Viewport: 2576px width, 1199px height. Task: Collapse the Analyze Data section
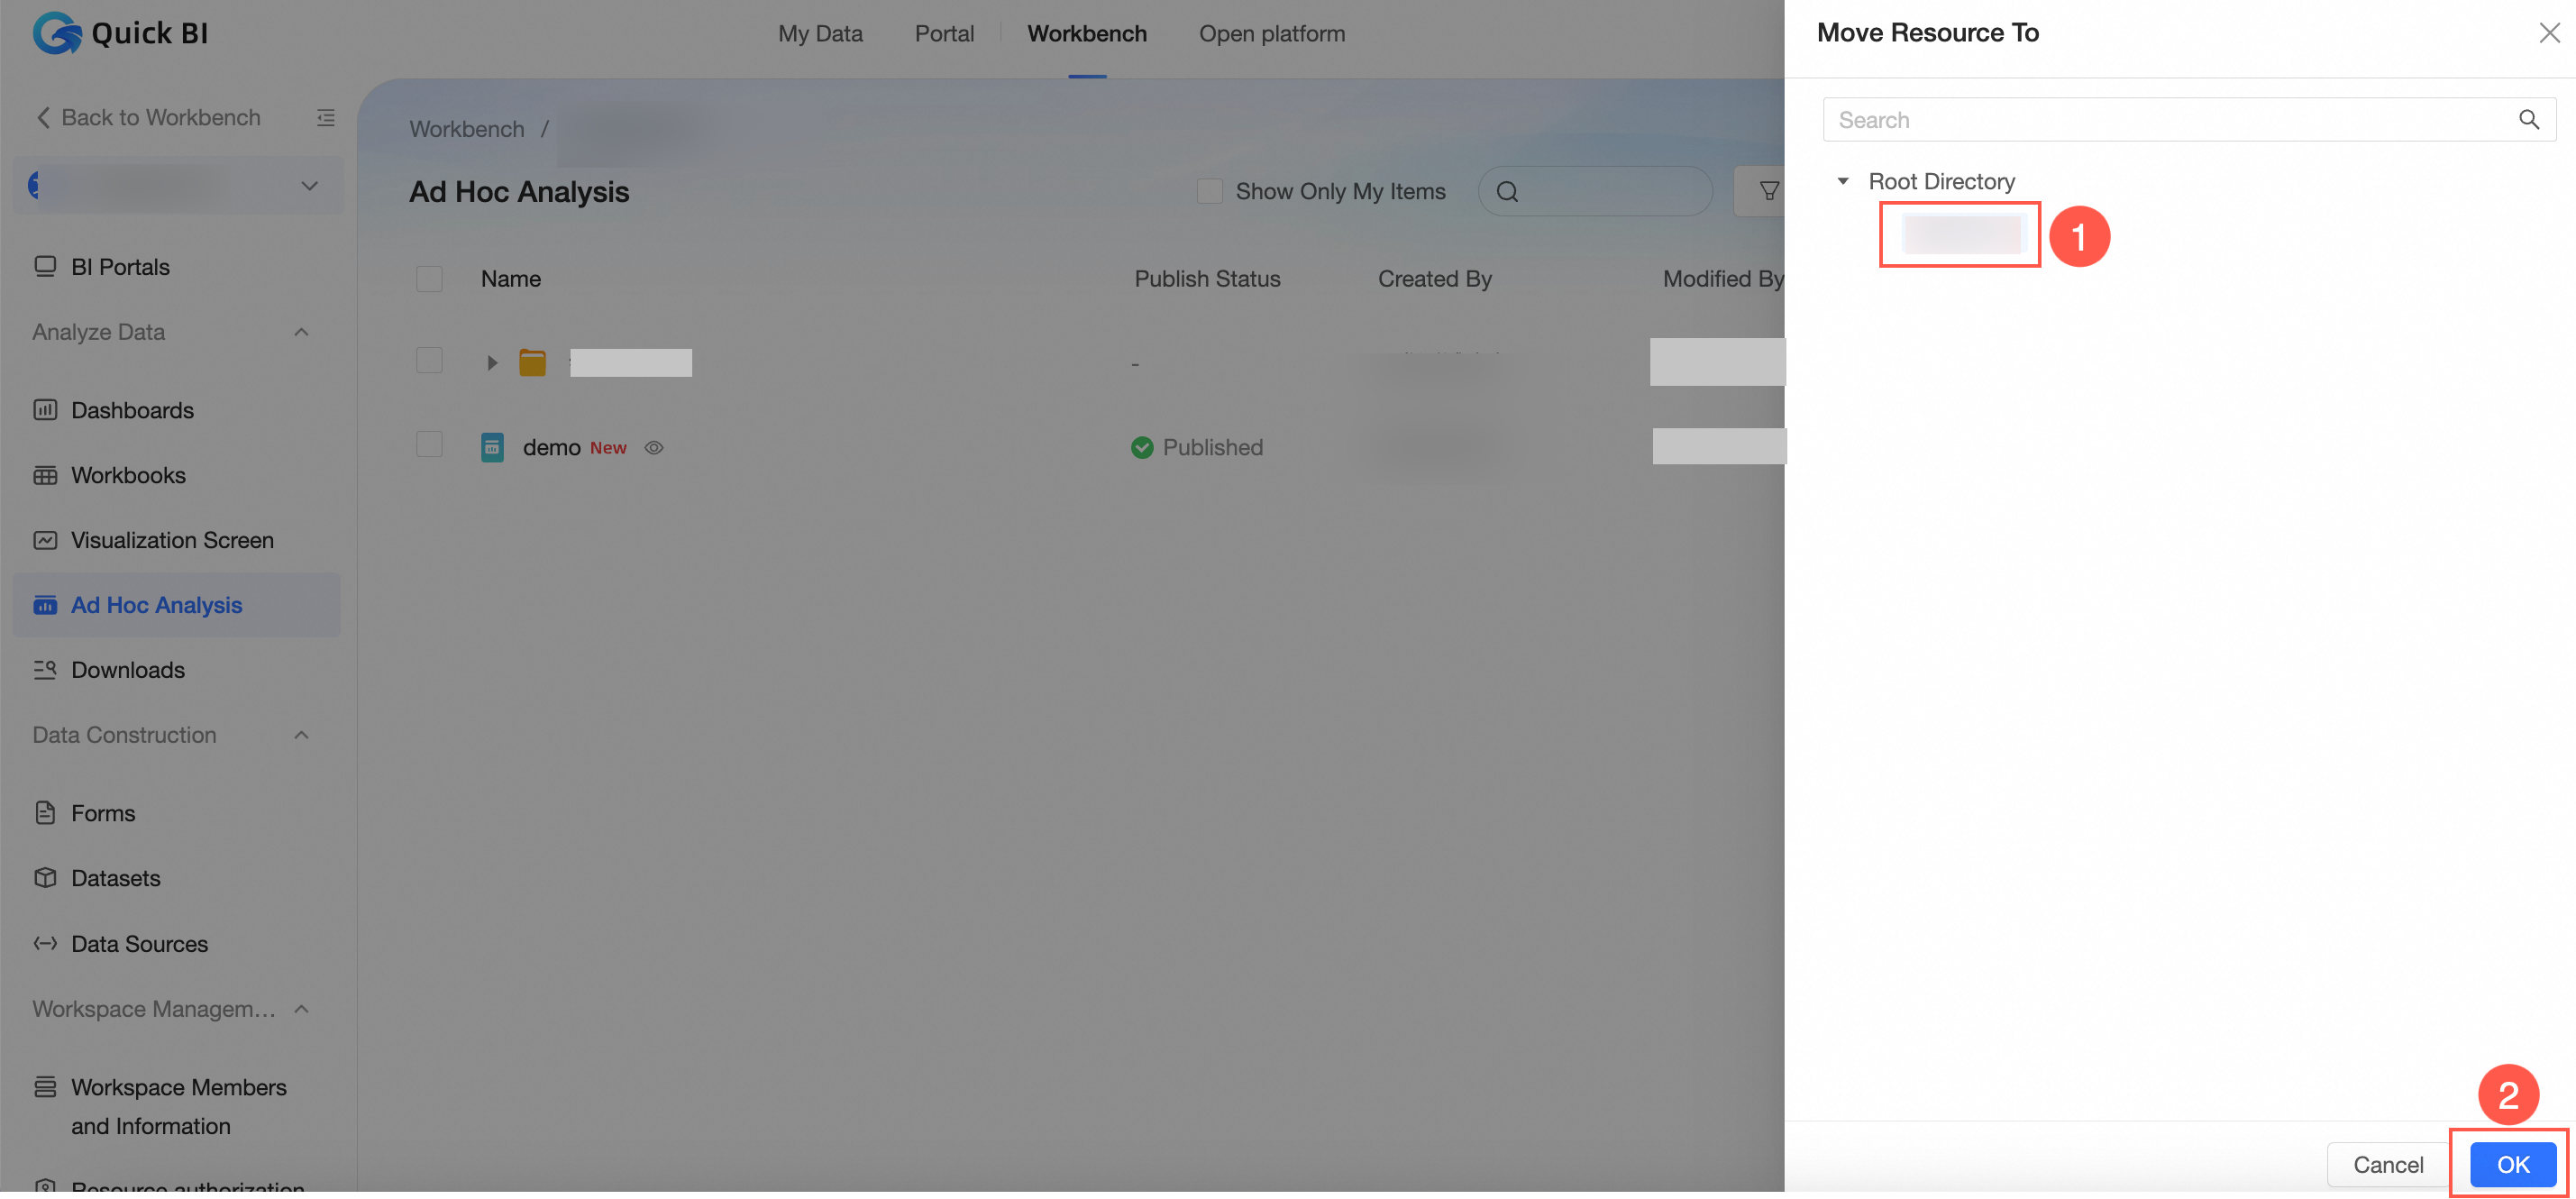[301, 332]
